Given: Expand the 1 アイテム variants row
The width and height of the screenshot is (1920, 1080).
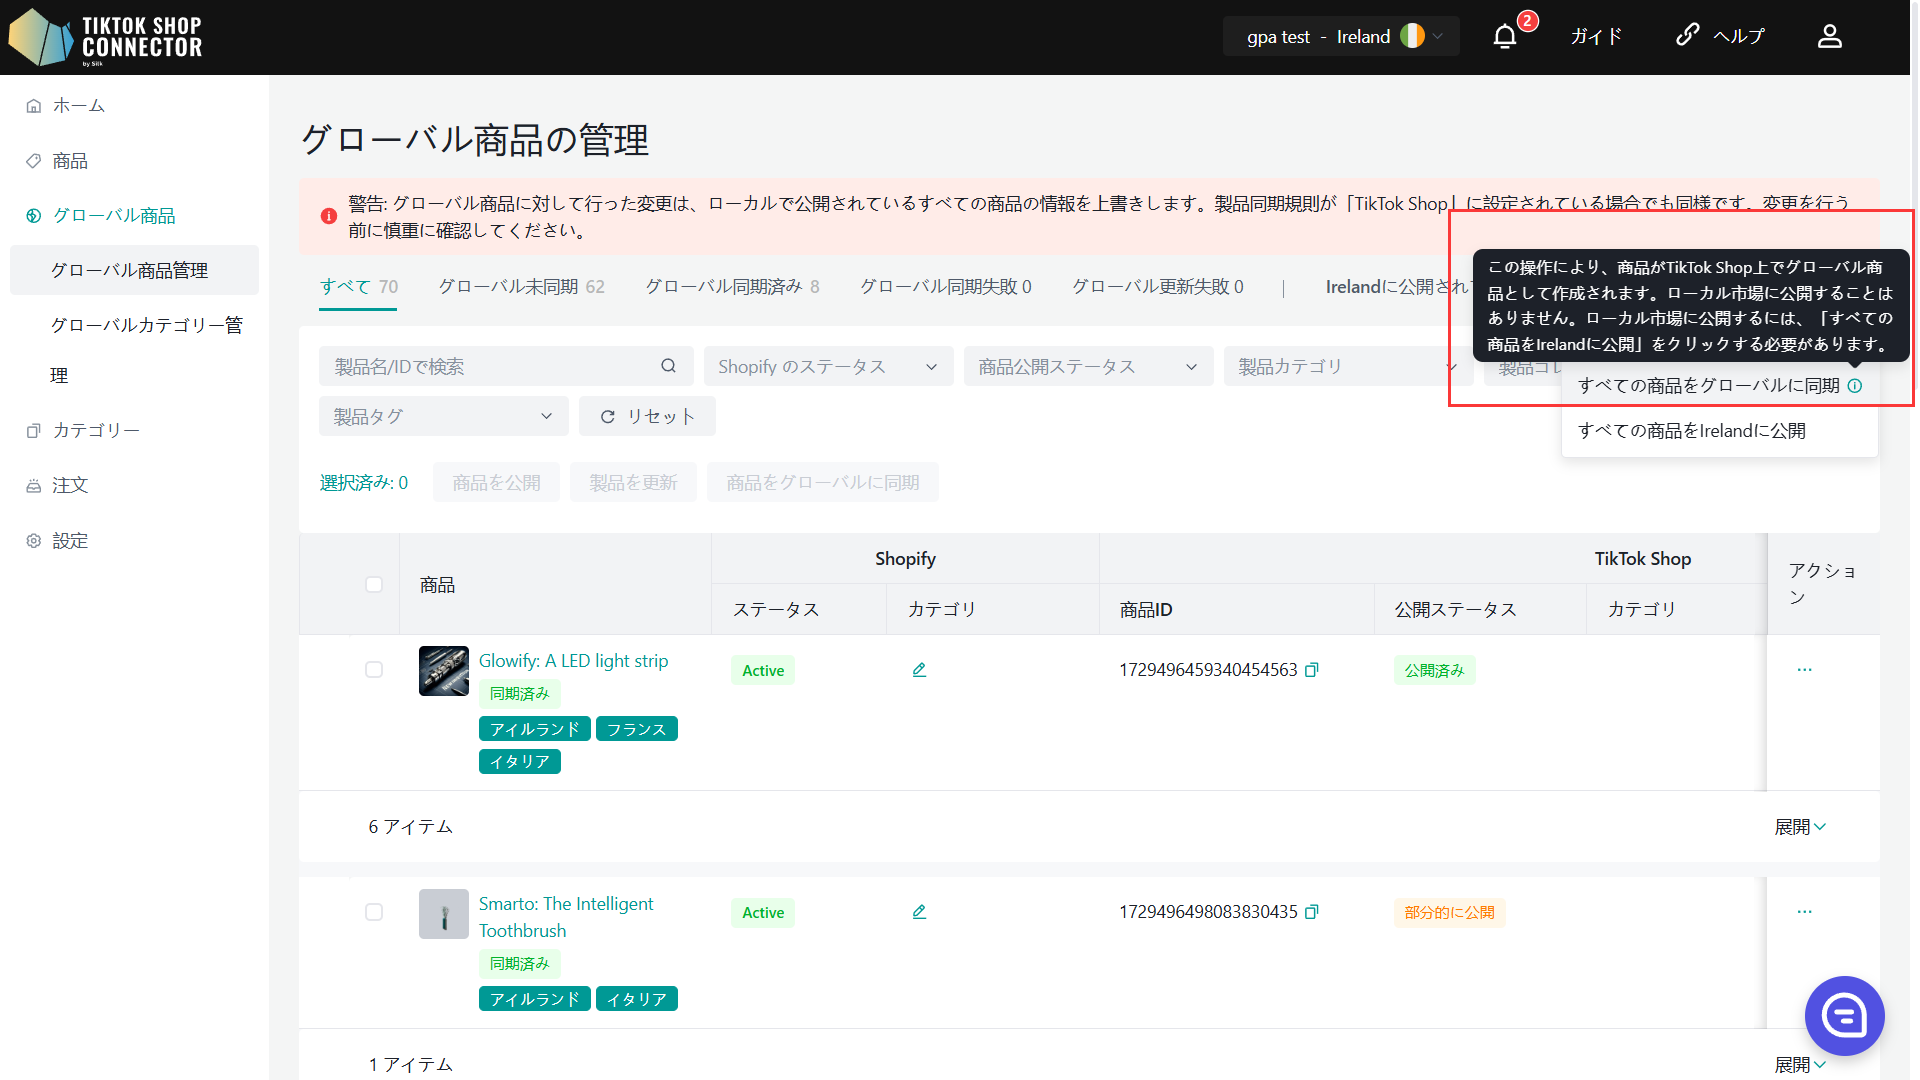Looking at the screenshot, I should point(1800,1065).
